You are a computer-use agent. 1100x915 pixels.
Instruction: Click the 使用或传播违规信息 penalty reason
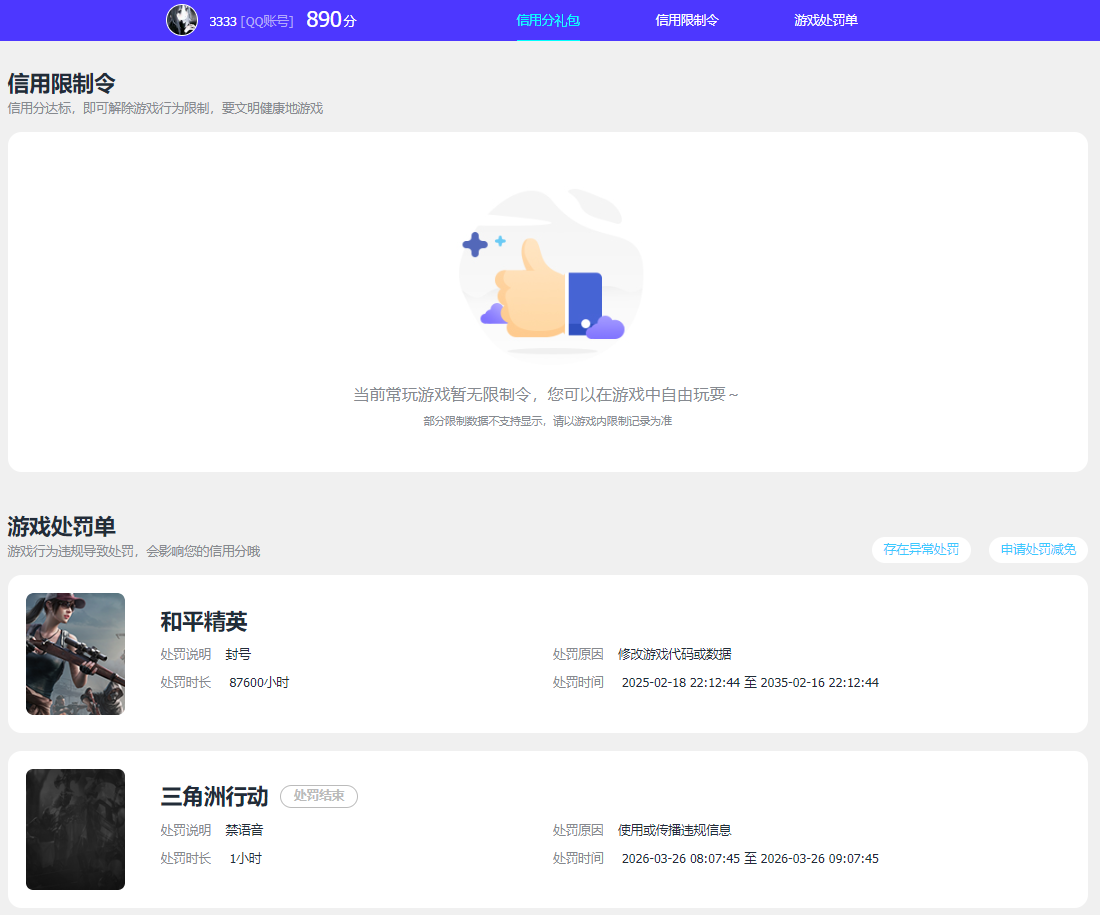pos(674,830)
